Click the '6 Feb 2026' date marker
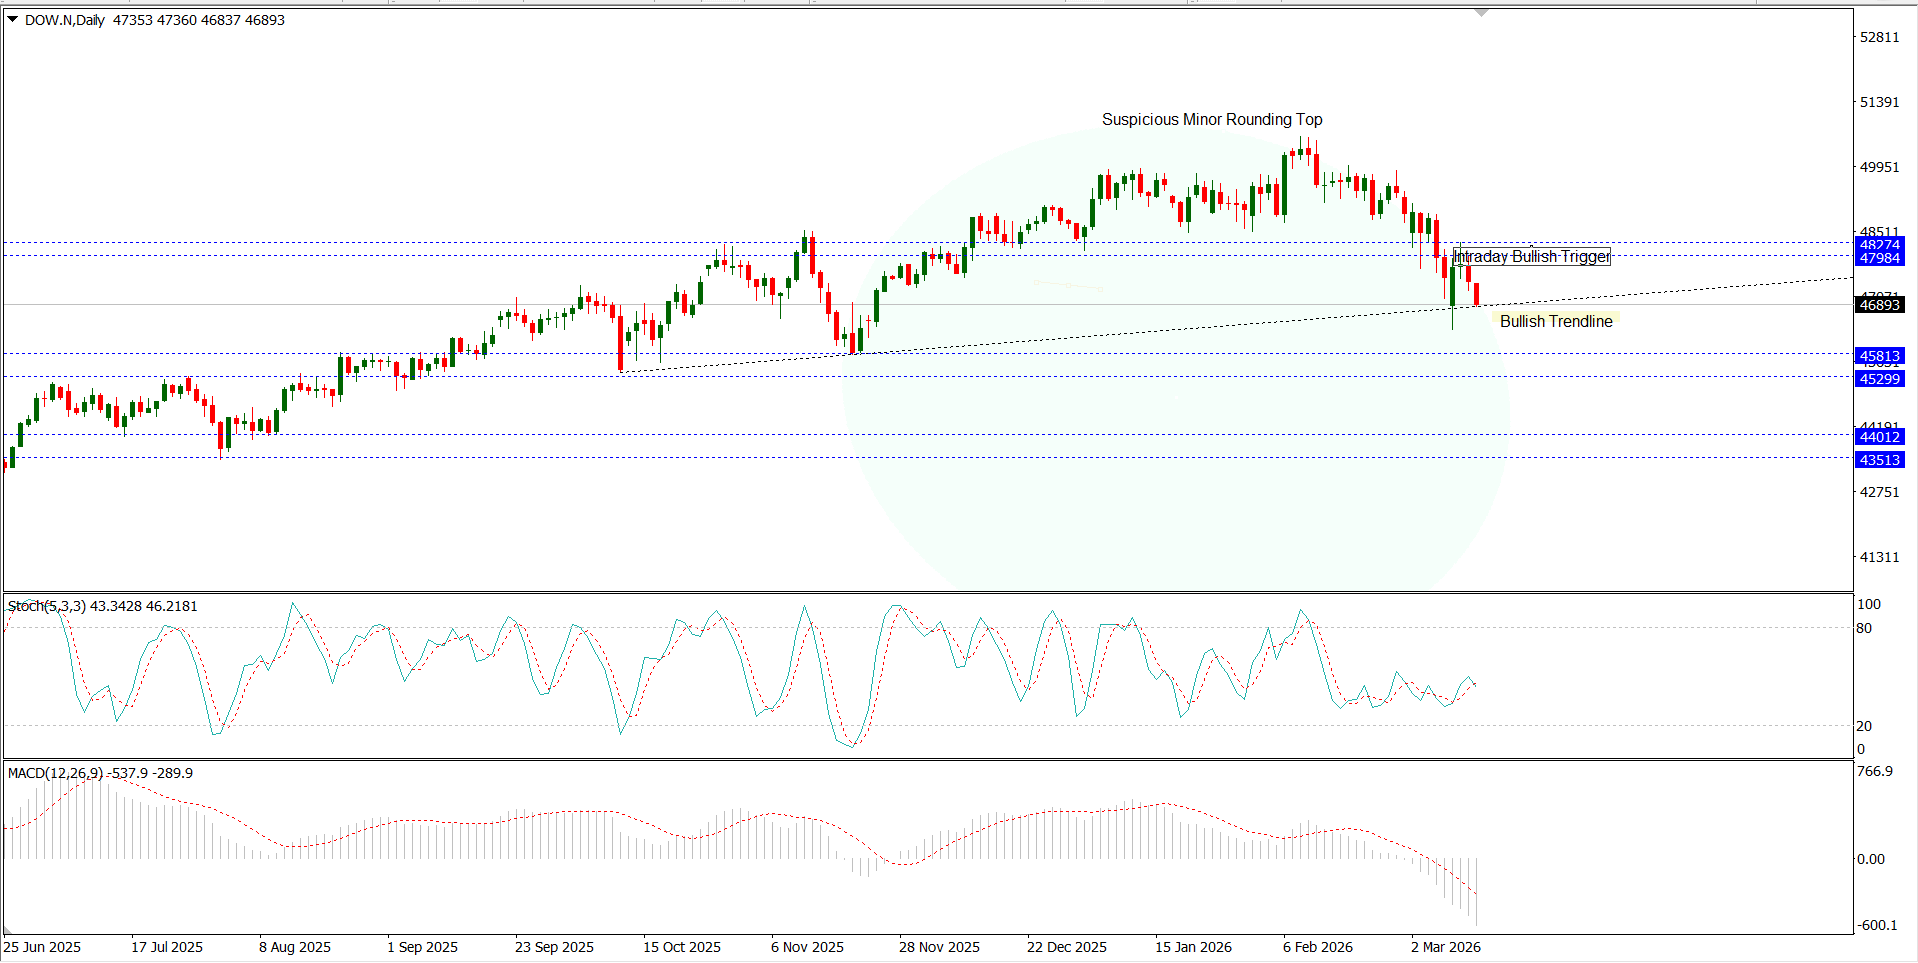This screenshot has height=963, width=1918. click(x=1317, y=947)
